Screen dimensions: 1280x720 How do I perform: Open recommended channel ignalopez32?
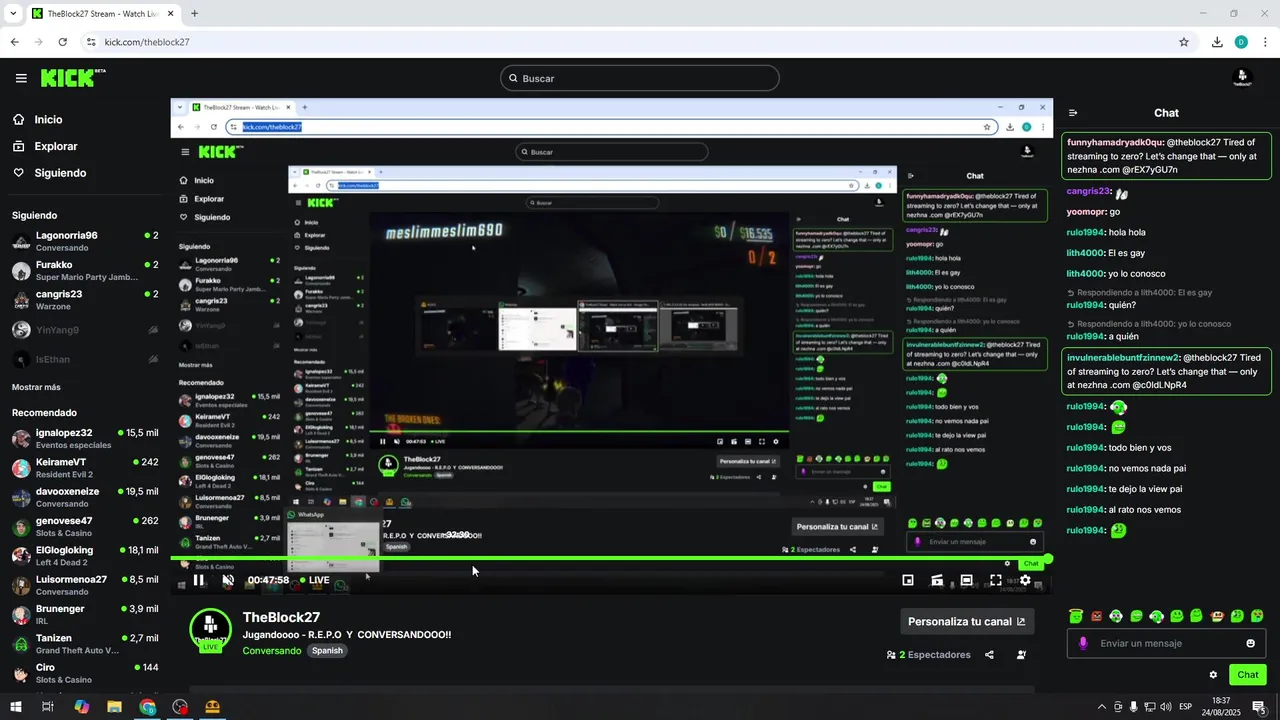click(x=85, y=438)
